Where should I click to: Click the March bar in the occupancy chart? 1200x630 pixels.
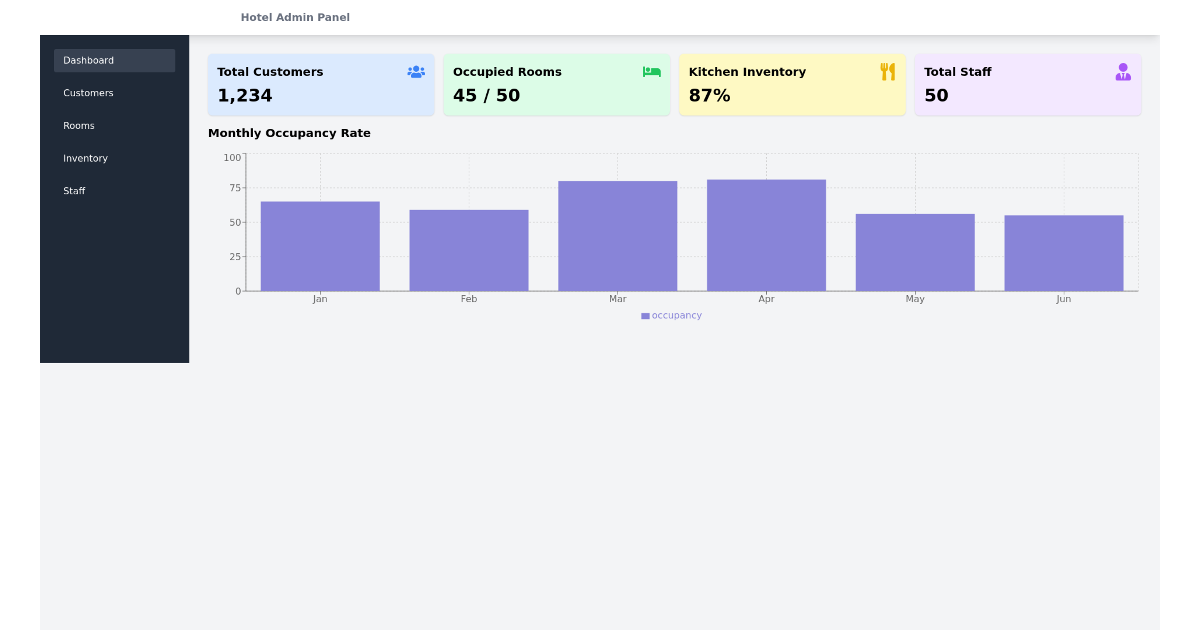click(x=617, y=235)
